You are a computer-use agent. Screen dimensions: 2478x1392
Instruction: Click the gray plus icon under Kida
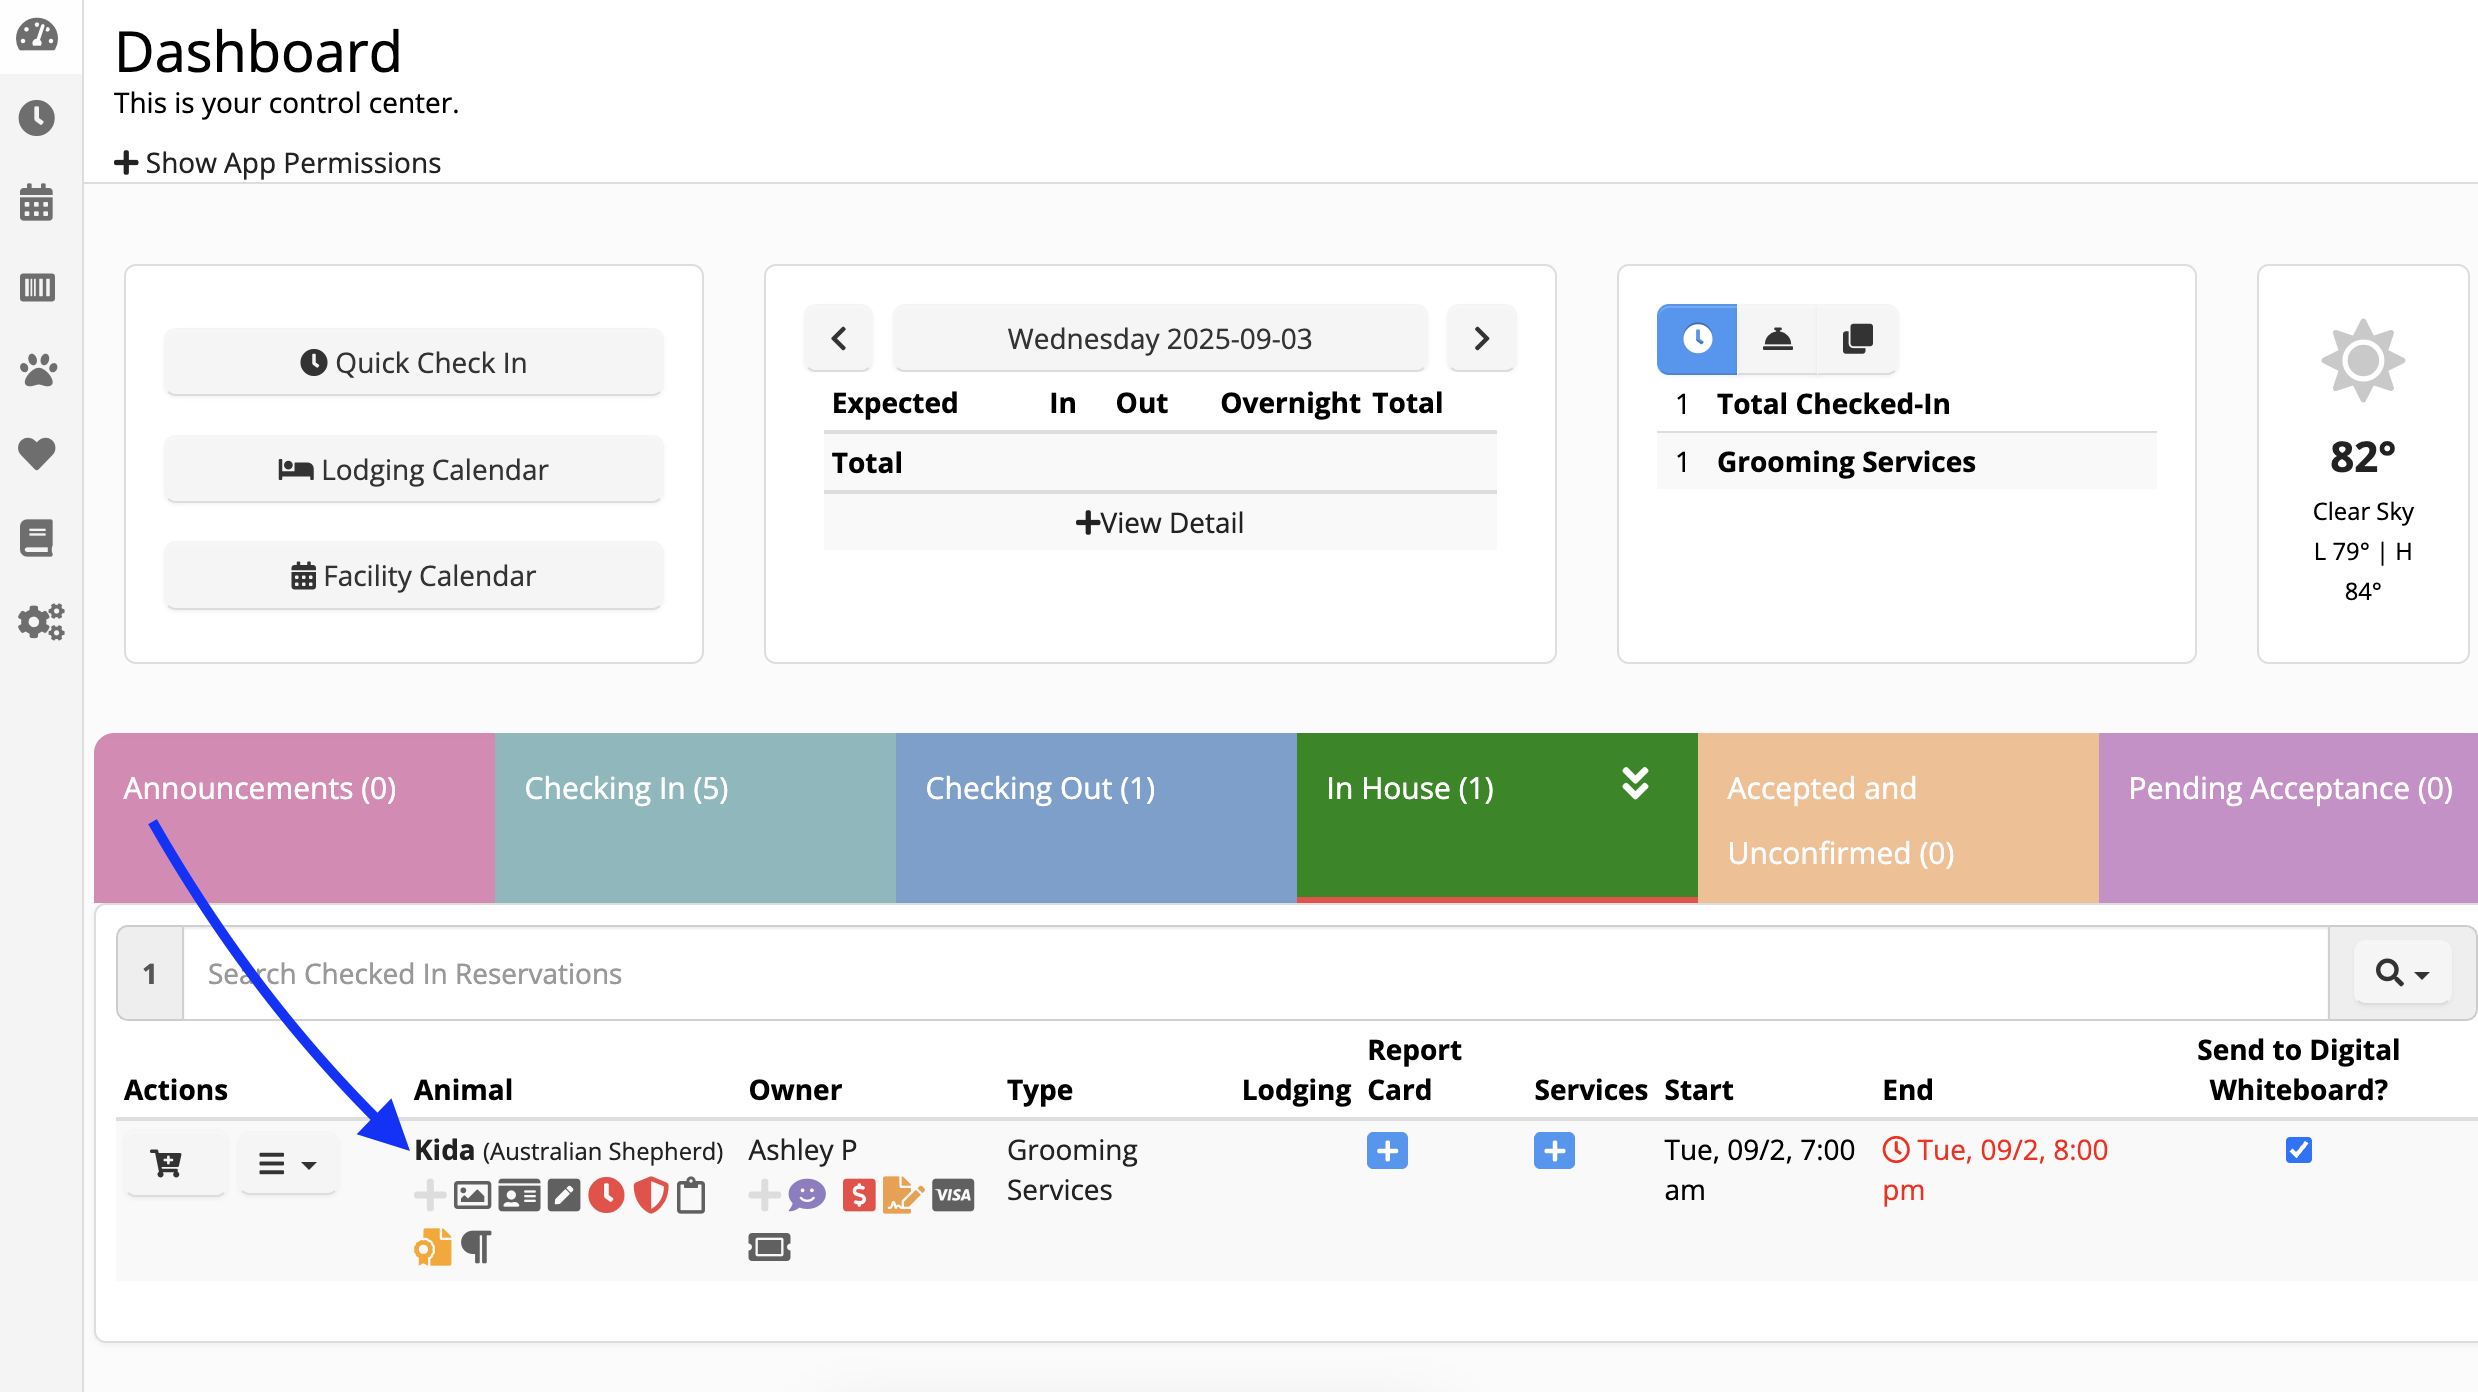click(430, 1195)
